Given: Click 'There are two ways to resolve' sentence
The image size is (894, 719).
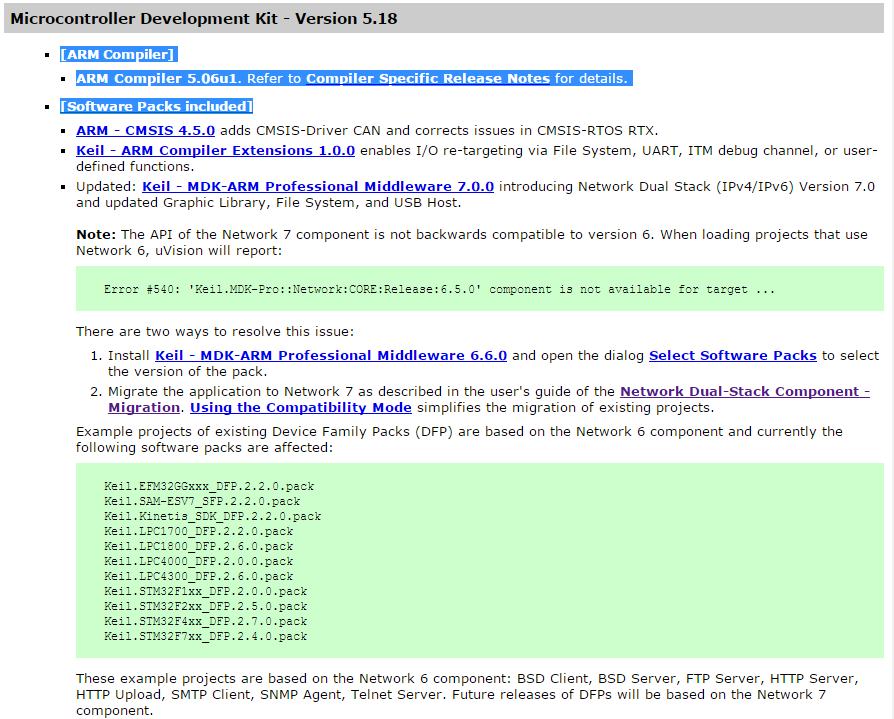Looking at the screenshot, I should [215, 331].
